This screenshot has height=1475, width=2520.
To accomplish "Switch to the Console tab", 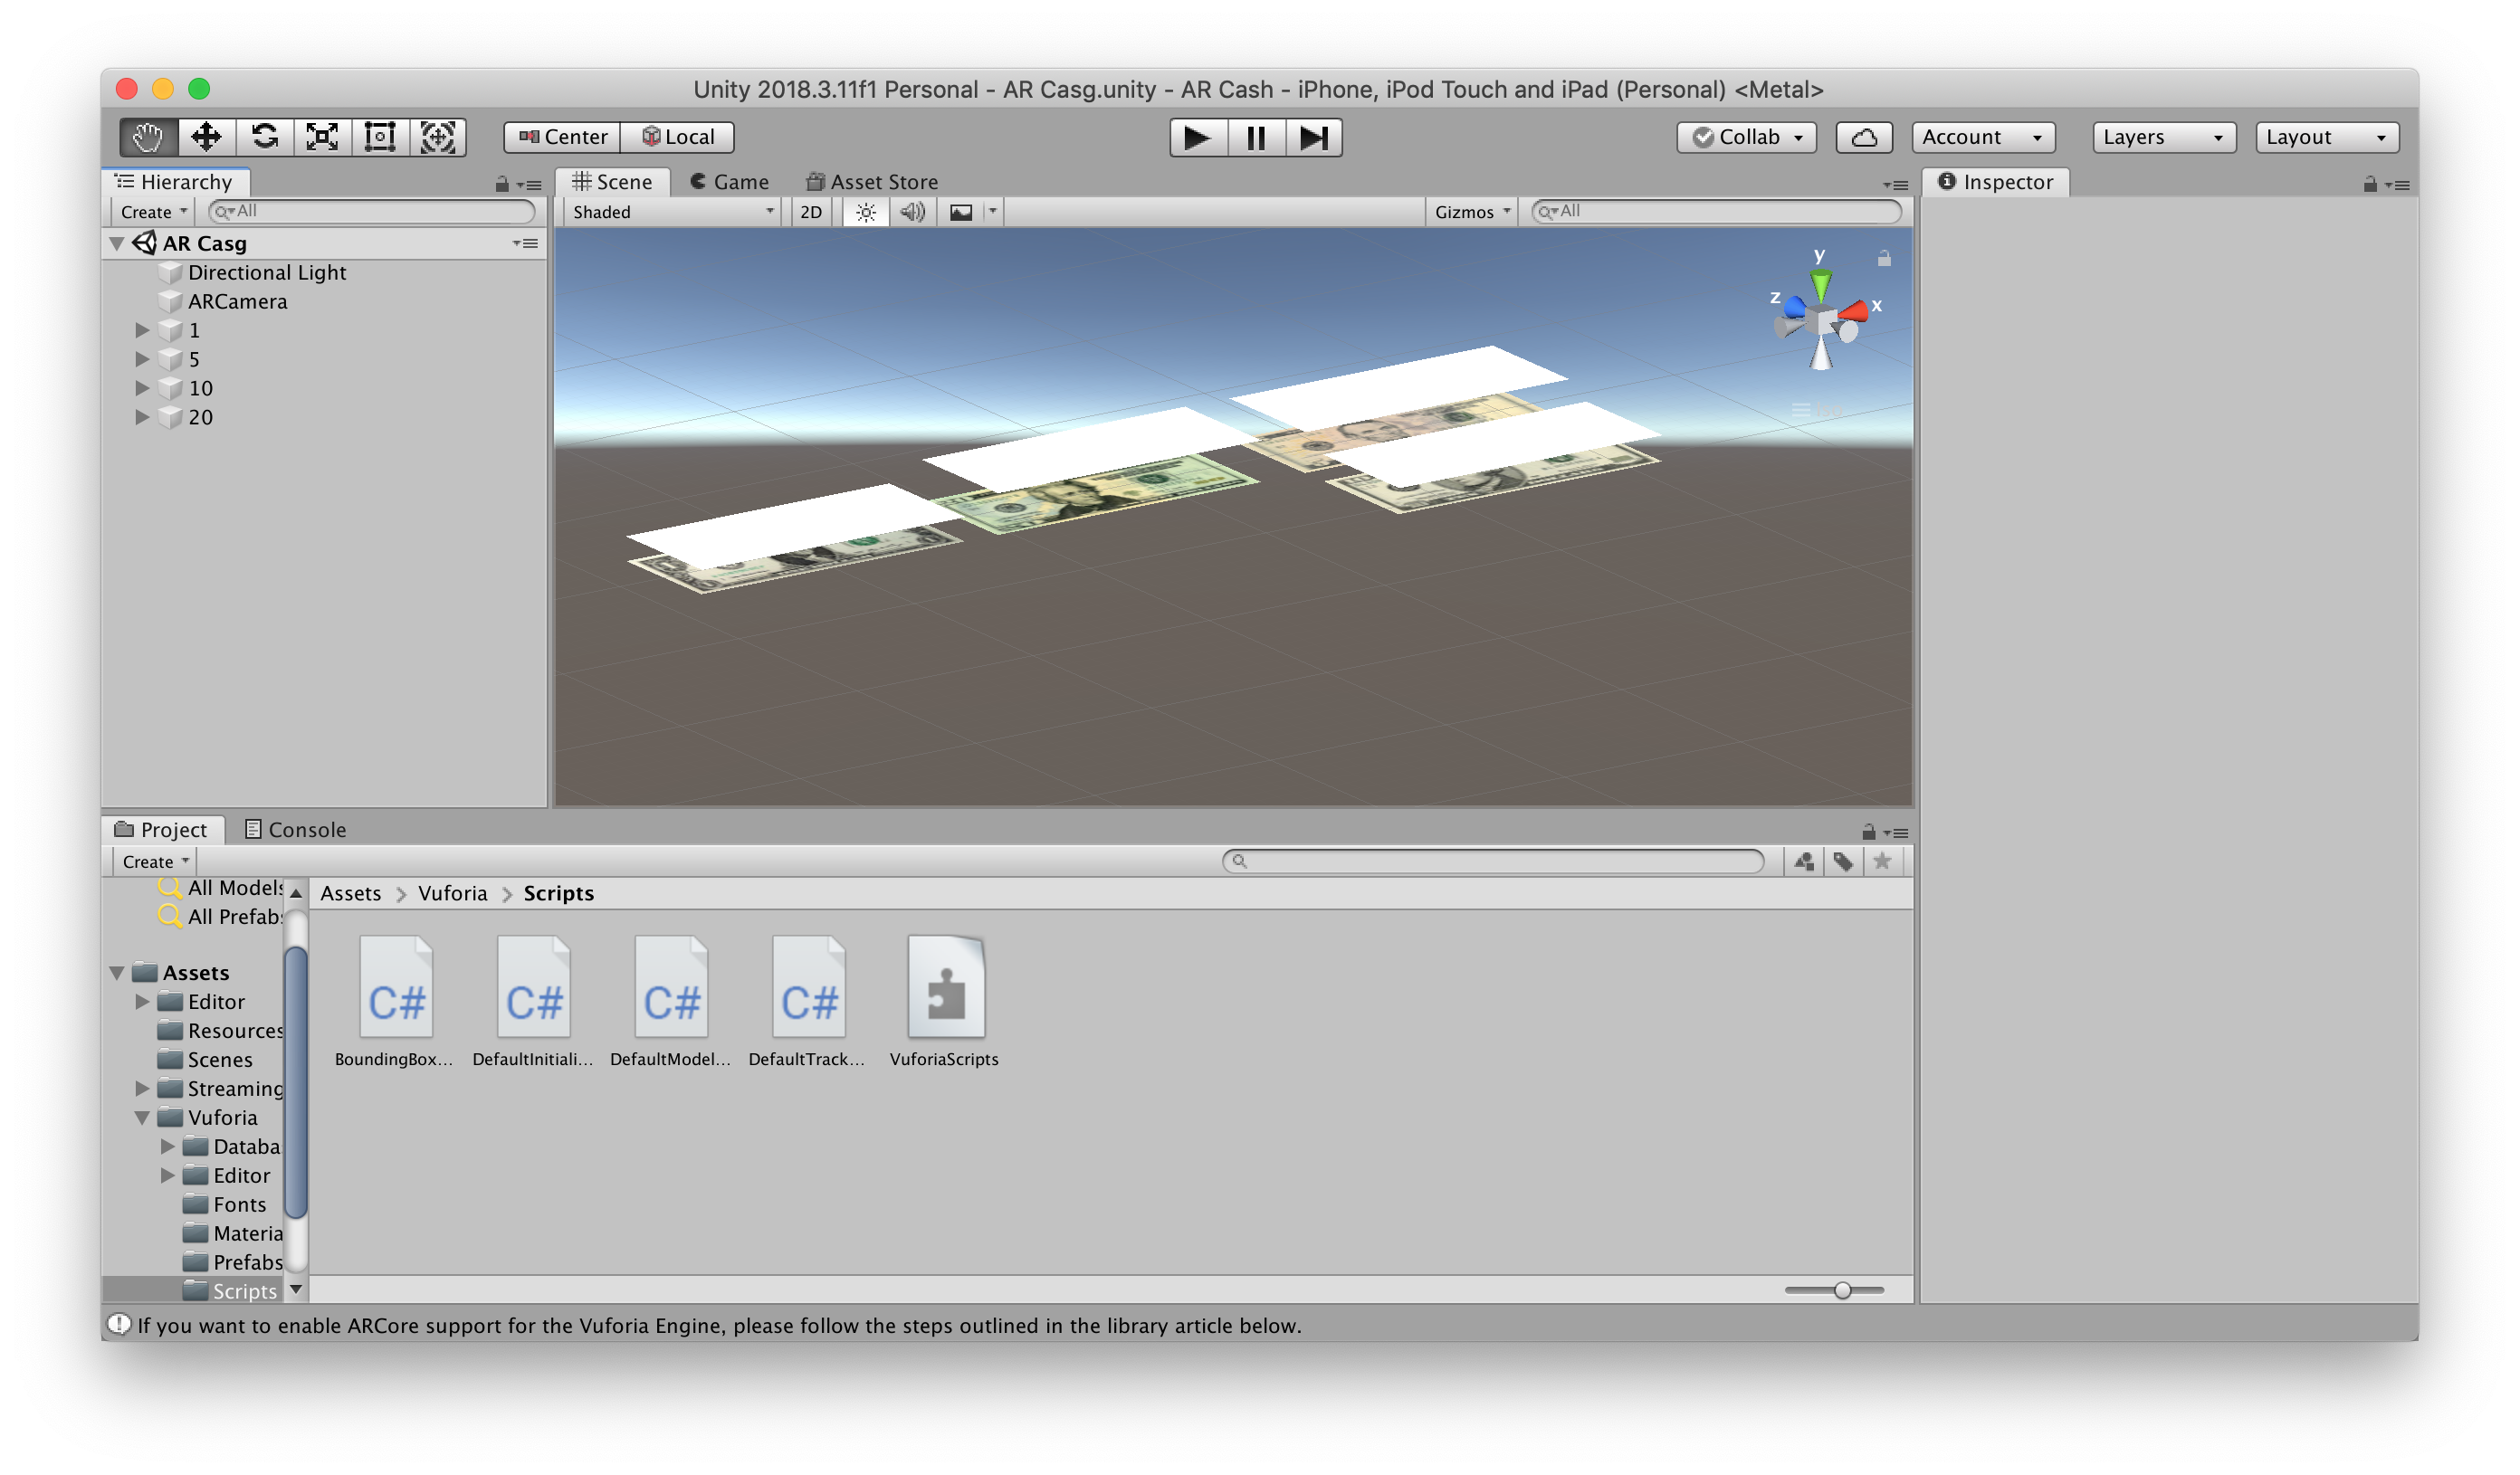I will pyautogui.click(x=296, y=830).
